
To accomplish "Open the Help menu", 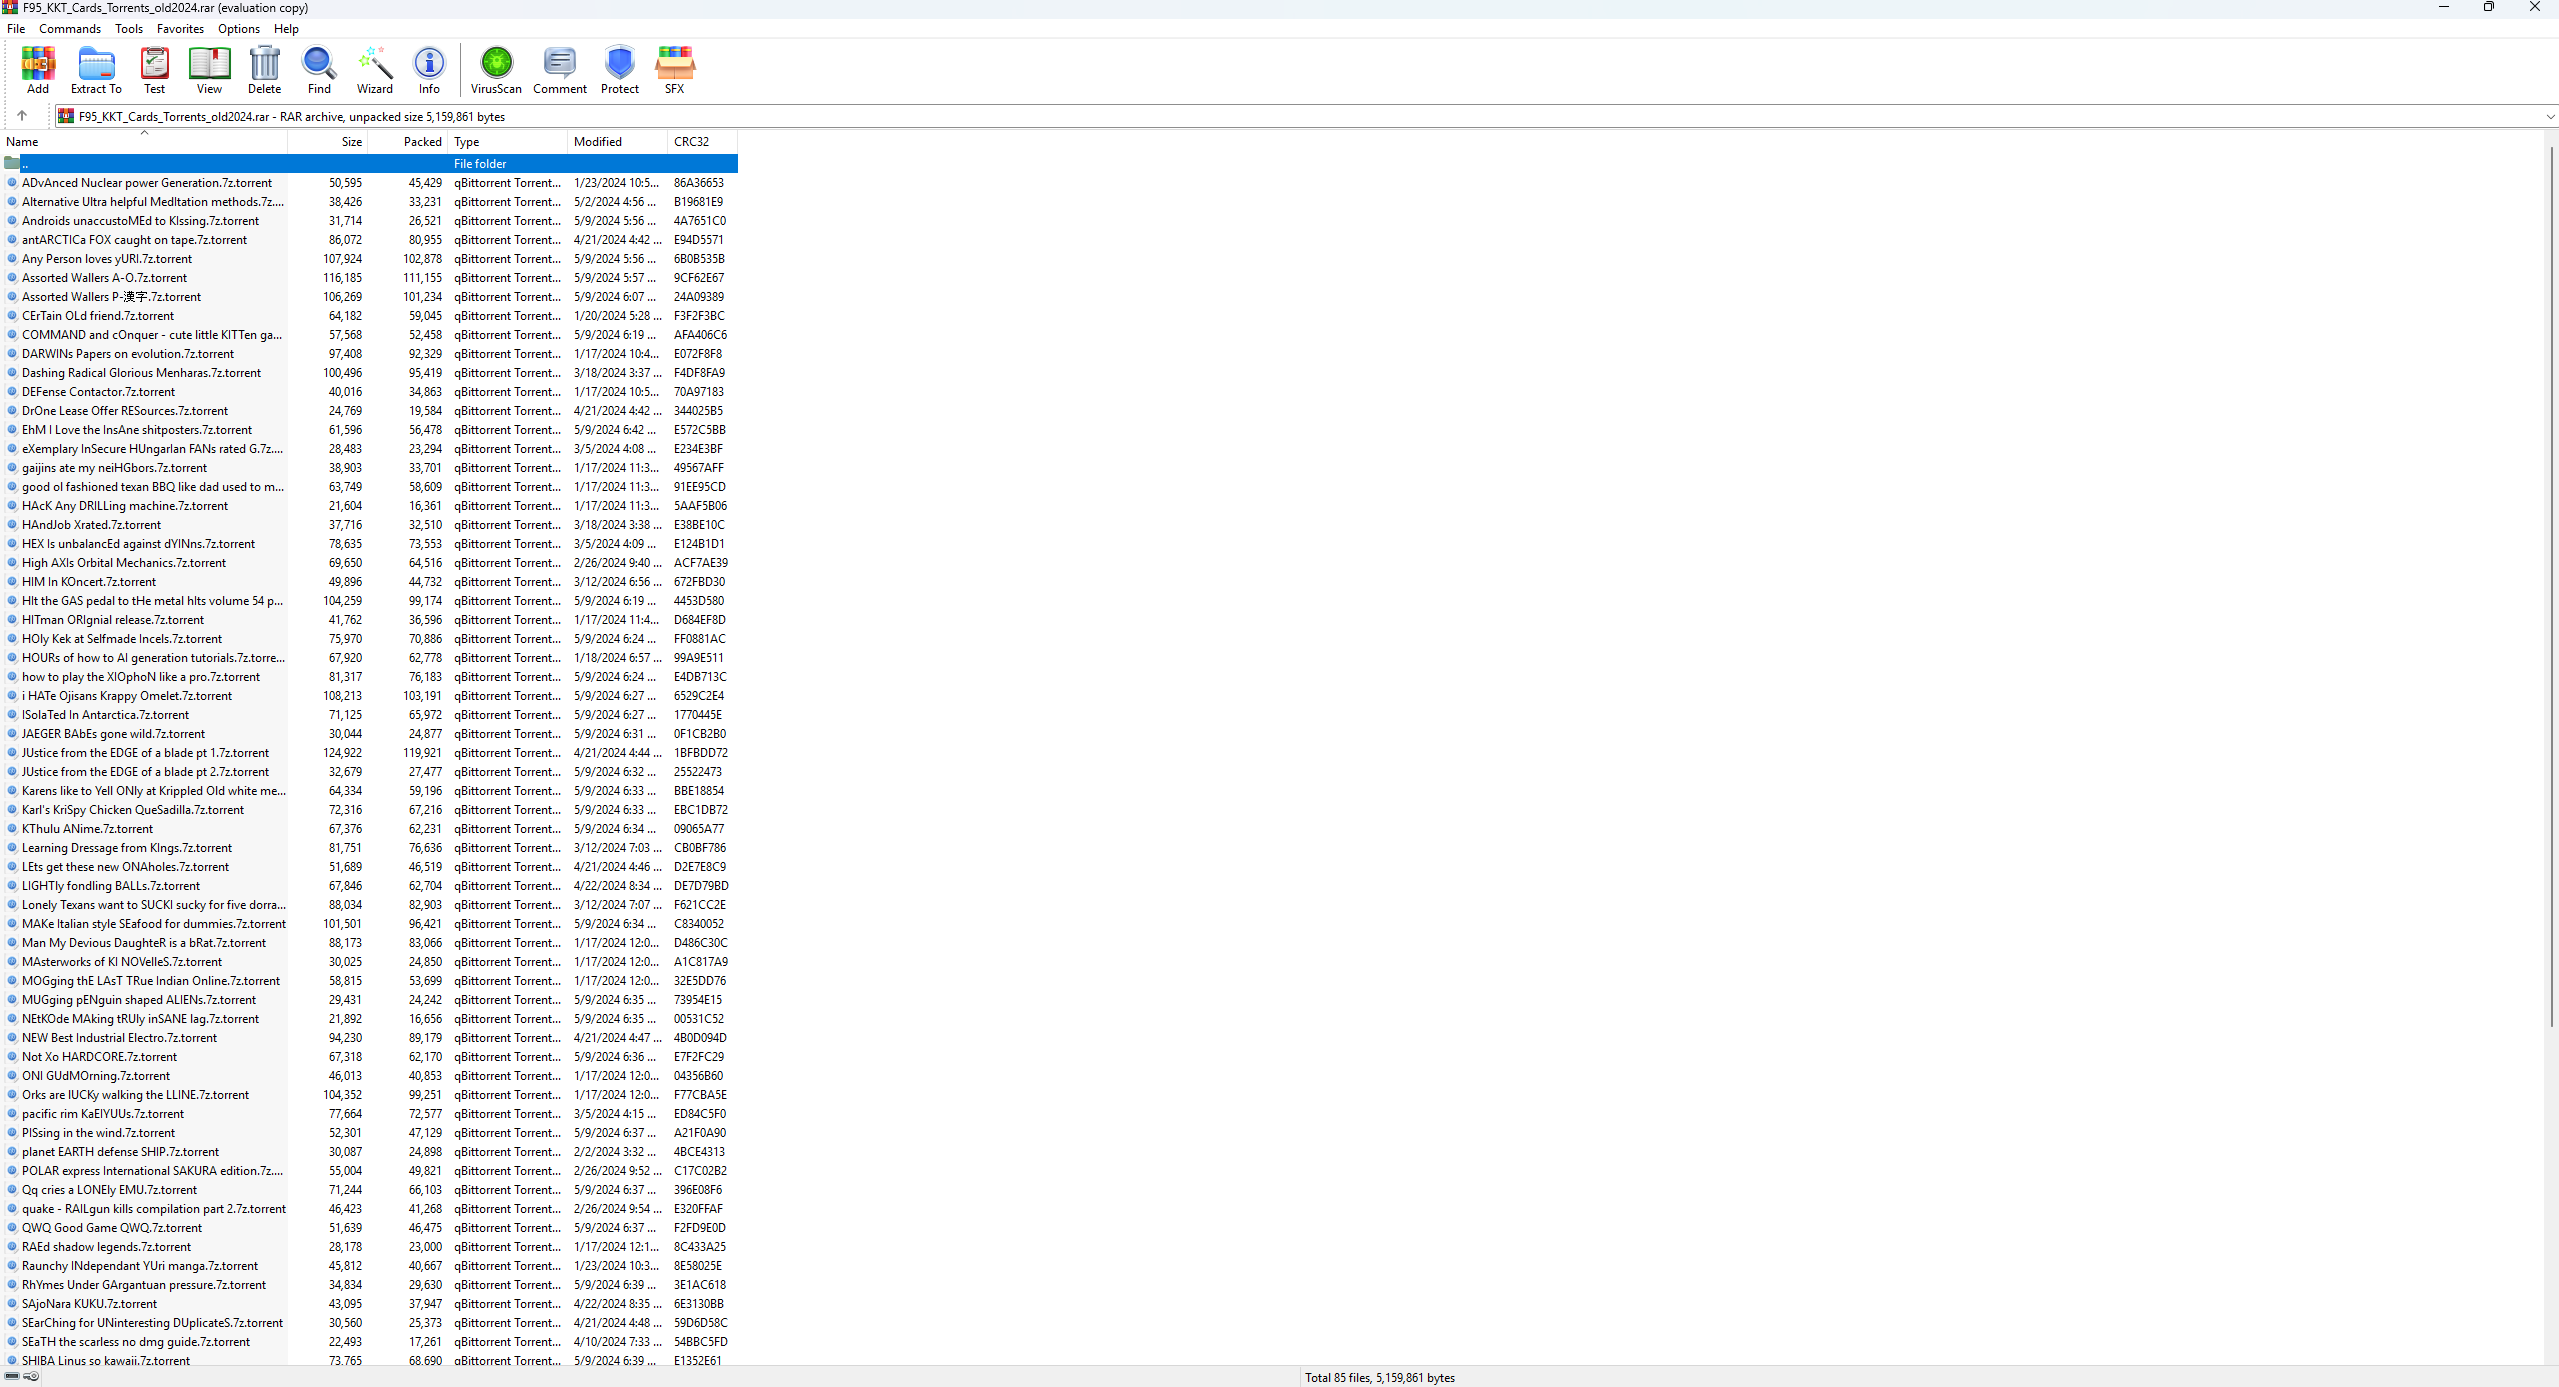I will tap(286, 29).
